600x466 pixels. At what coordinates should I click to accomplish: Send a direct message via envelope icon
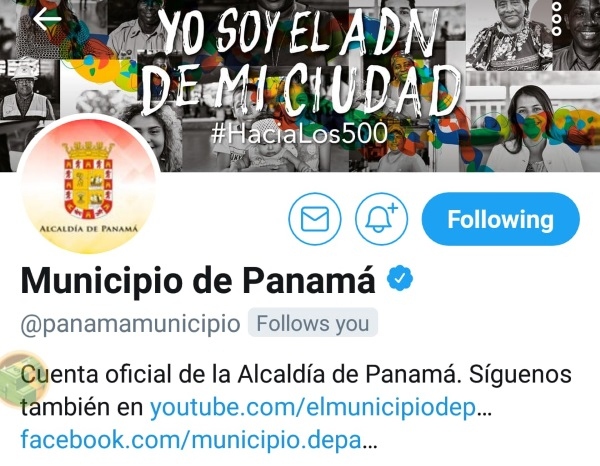click(315, 219)
